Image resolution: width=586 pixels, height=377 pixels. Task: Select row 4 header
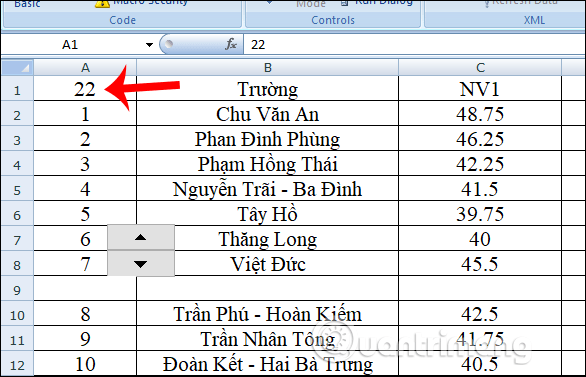18,164
